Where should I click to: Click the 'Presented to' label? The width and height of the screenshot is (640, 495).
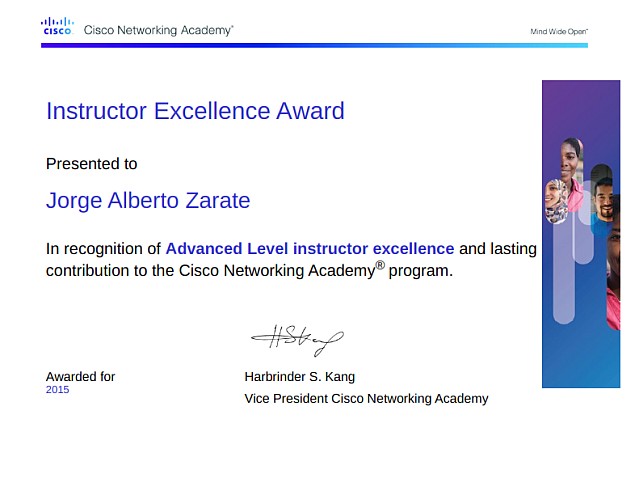(91, 164)
